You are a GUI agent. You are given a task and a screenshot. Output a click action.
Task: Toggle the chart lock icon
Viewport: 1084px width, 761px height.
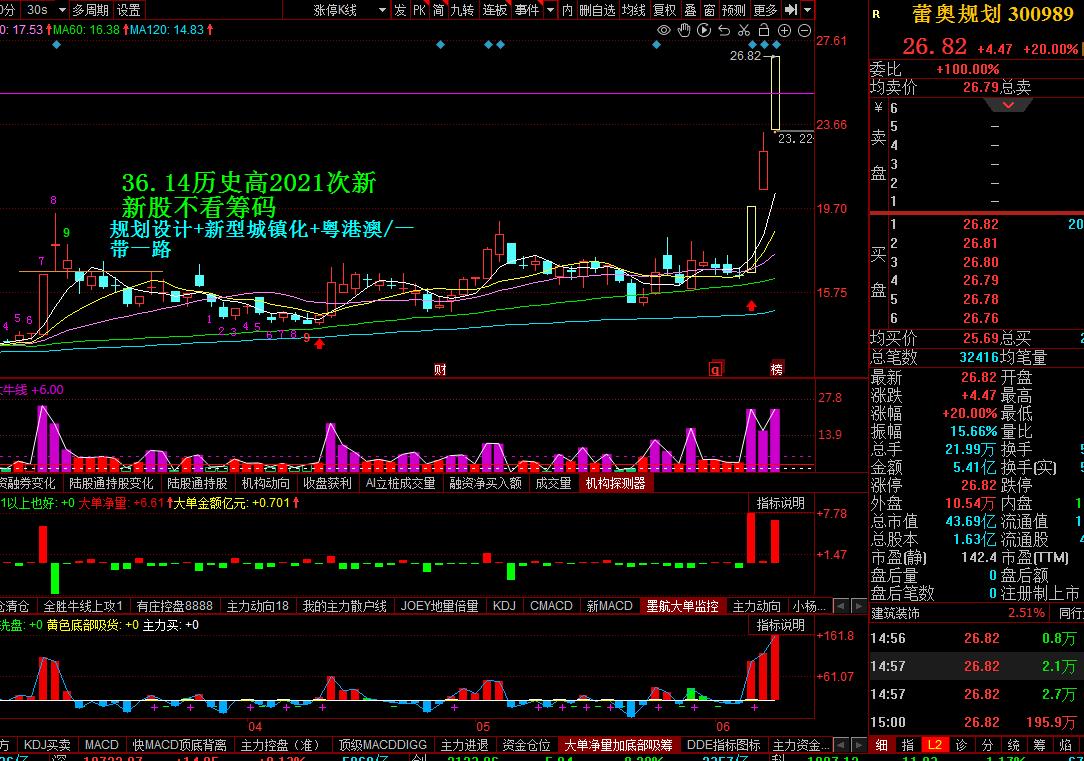coord(764,30)
